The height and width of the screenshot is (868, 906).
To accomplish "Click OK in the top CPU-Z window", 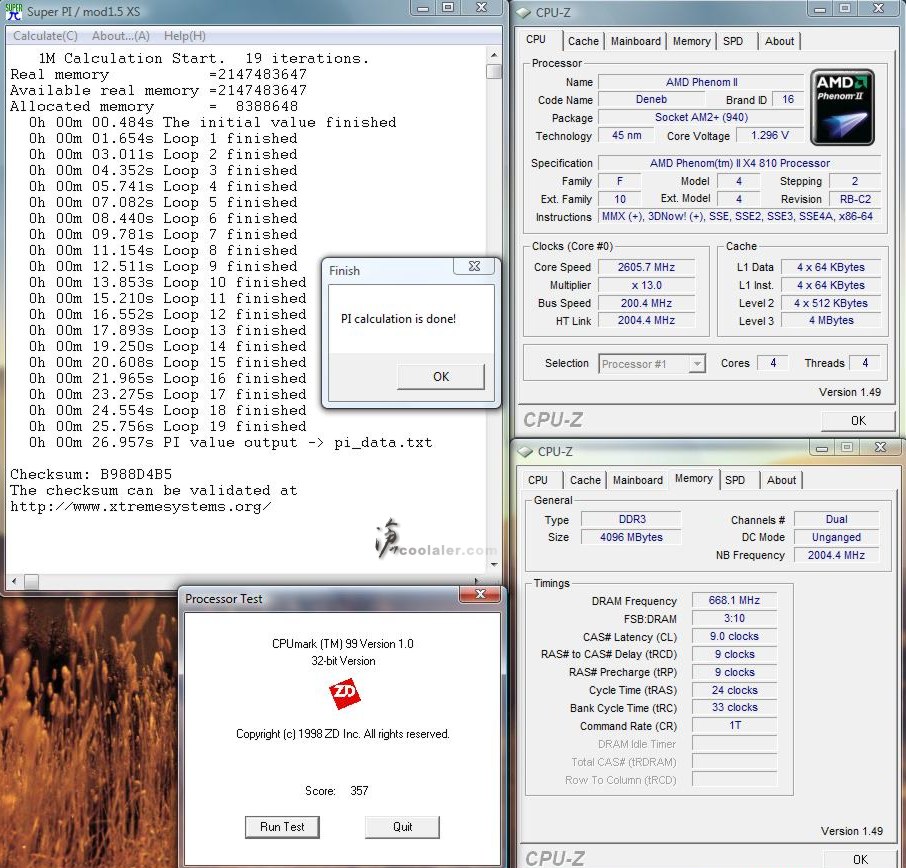I will (x=858, y=421).
